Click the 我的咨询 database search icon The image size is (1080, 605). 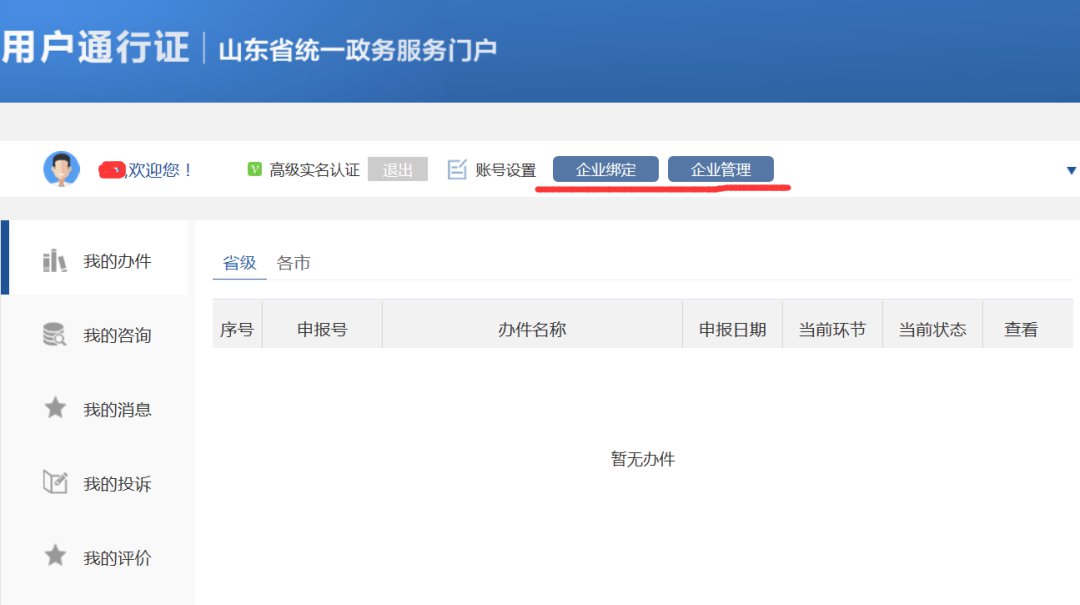click(55, 335)
